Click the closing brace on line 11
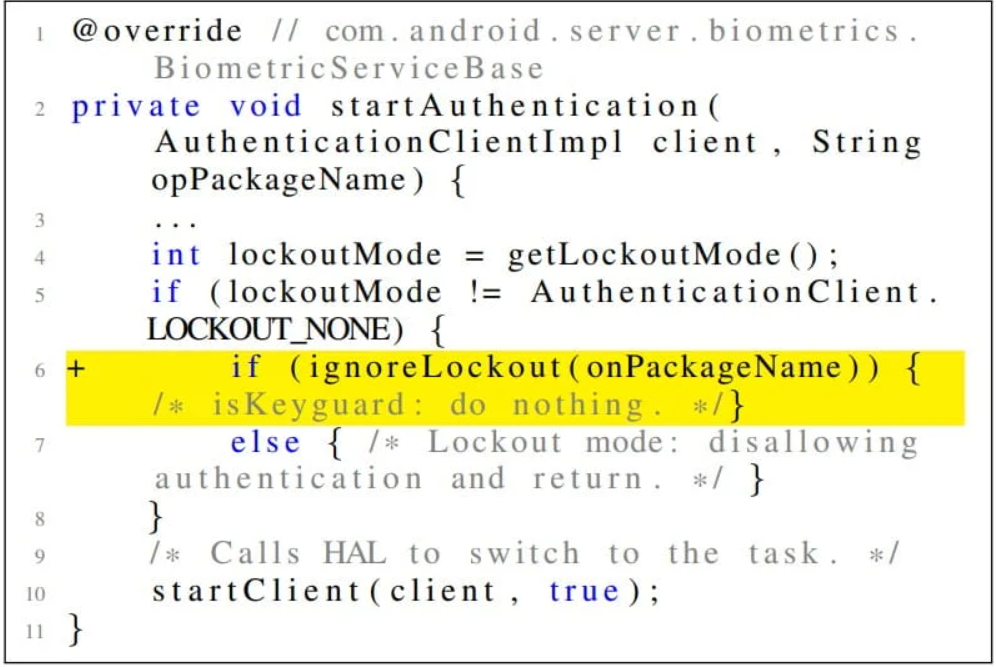The image size is (996, 667). point(76,630)
